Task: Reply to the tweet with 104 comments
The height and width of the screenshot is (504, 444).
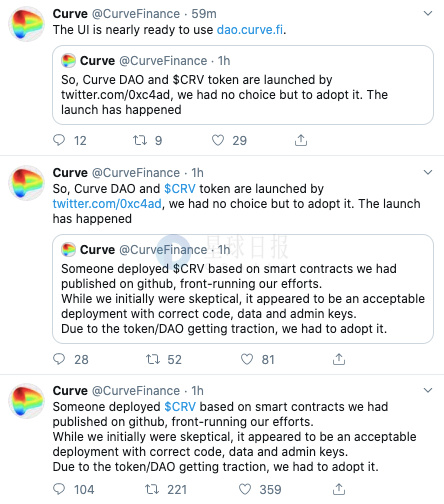Action: [x=59, y=489]
